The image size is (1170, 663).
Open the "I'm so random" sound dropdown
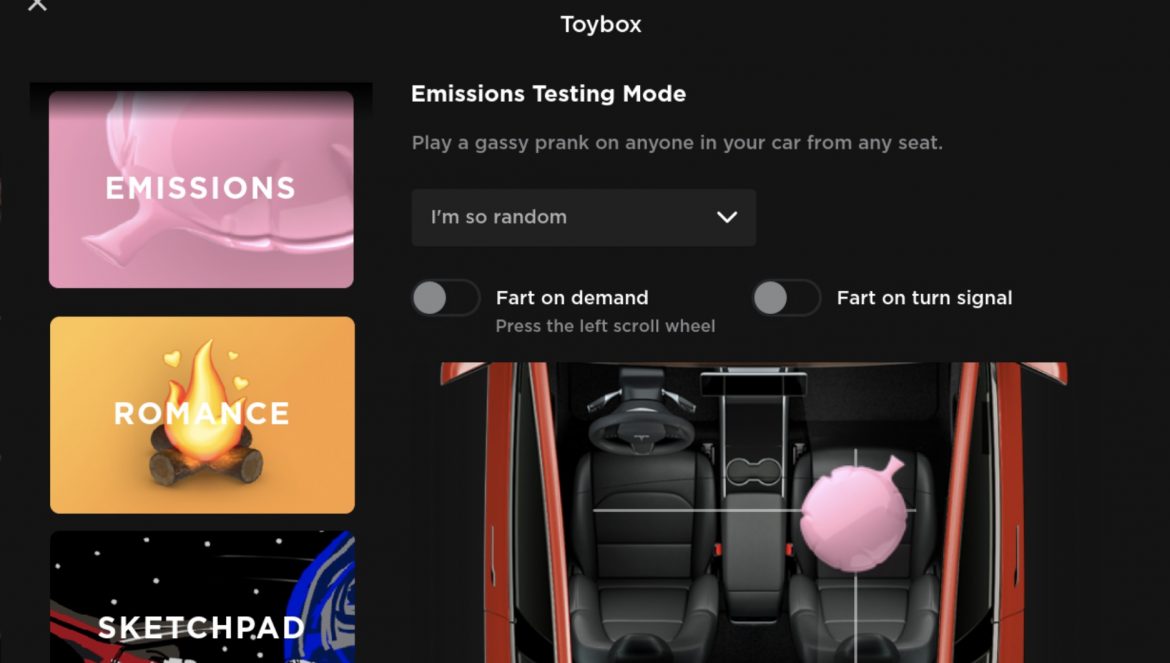tap(584, 217)
